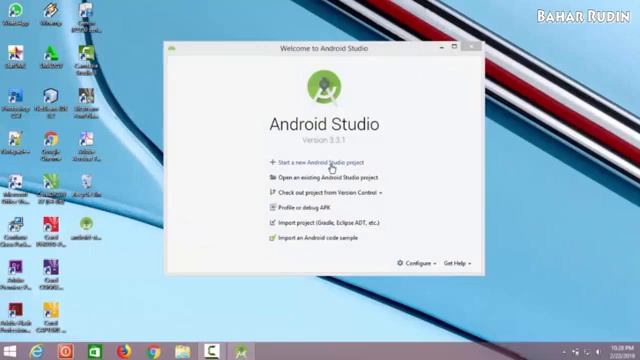Select the green letter A desktop shortcut

point(51,57)
